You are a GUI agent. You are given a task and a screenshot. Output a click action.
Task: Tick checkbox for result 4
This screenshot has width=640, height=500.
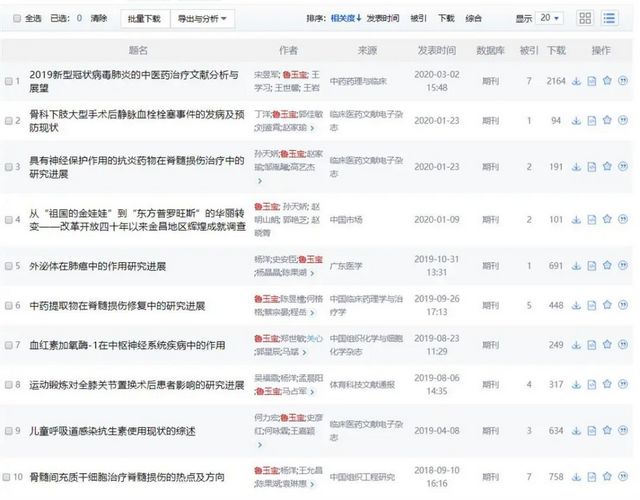pyautogui.click(x=9, y=220)
